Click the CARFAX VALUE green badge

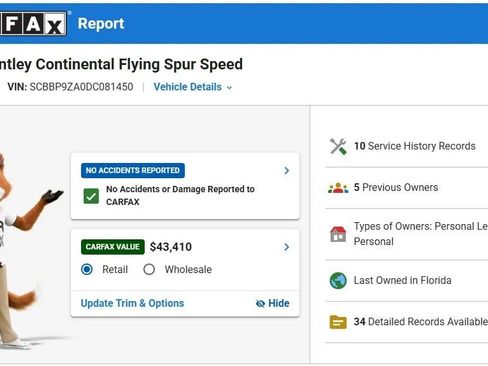tap(113, 247)
